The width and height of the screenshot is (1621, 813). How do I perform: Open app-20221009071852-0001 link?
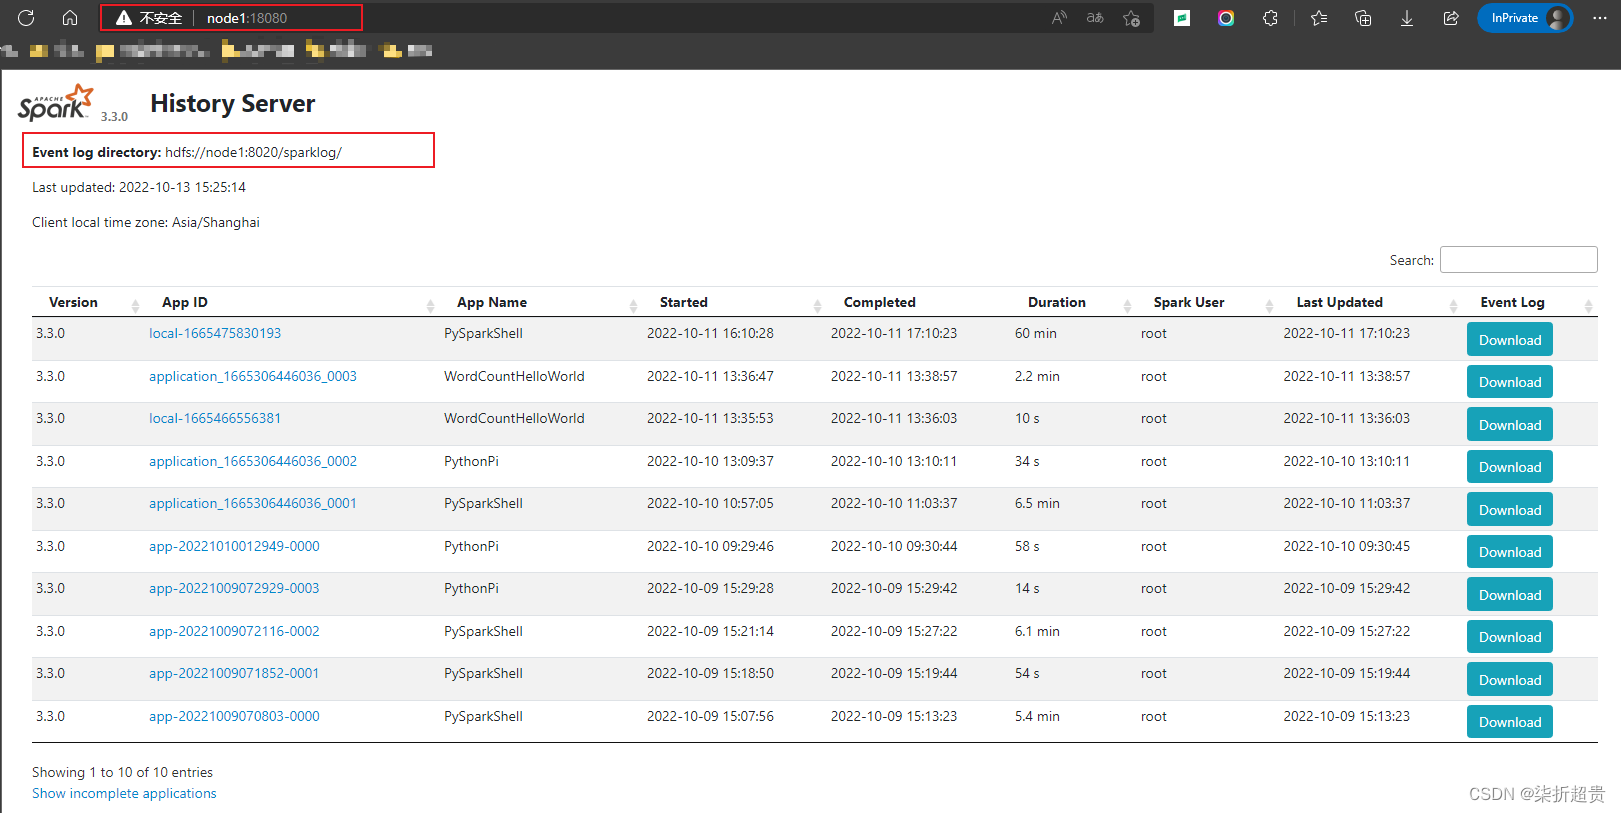[234, 673]
